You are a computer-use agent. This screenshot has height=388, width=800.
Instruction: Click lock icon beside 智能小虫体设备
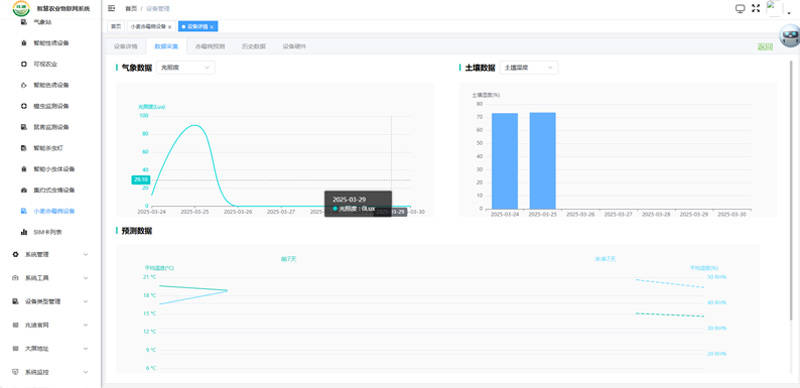pos(23,168)
